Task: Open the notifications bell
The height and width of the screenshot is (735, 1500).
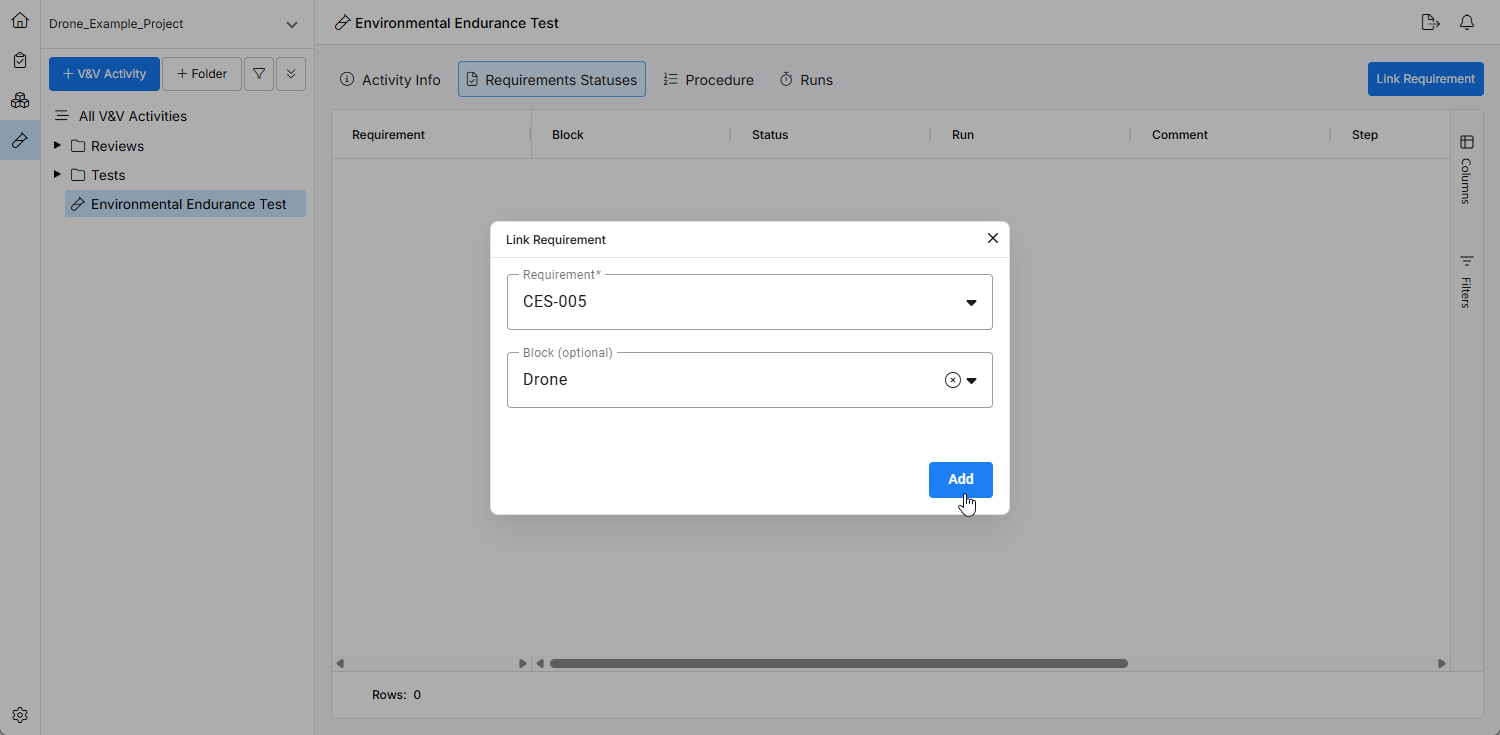Action: [1467, 22]
